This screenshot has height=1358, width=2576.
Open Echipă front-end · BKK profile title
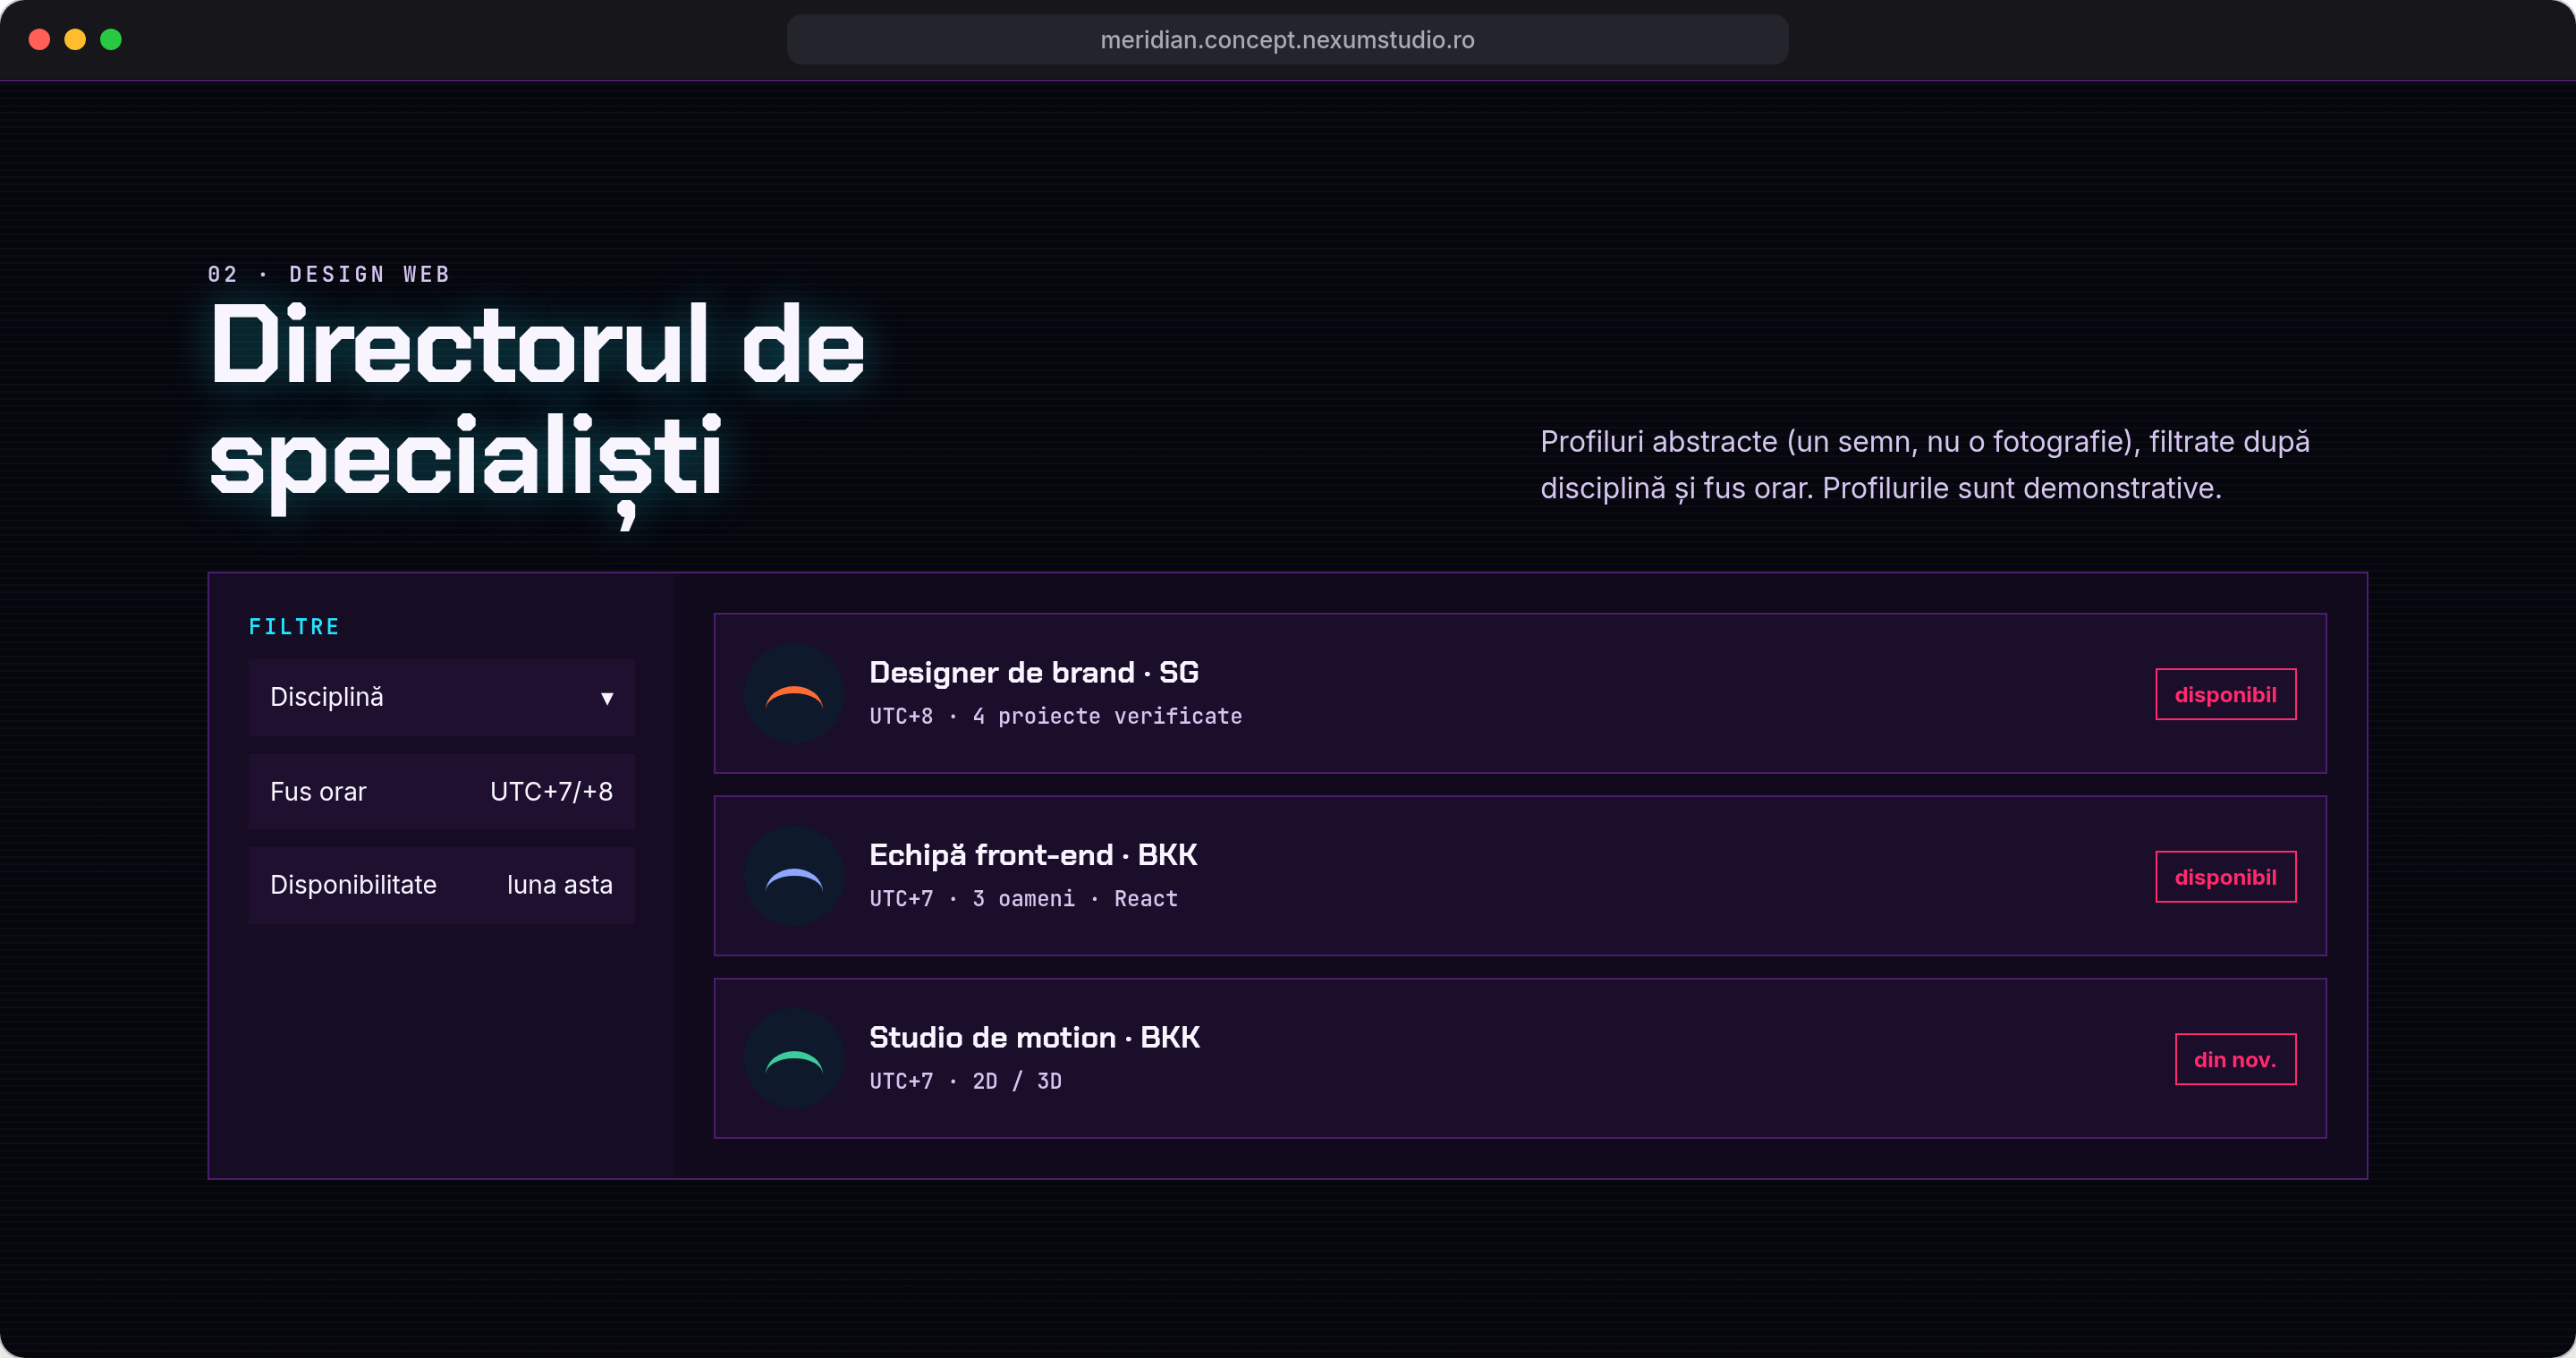point(1033,855)
